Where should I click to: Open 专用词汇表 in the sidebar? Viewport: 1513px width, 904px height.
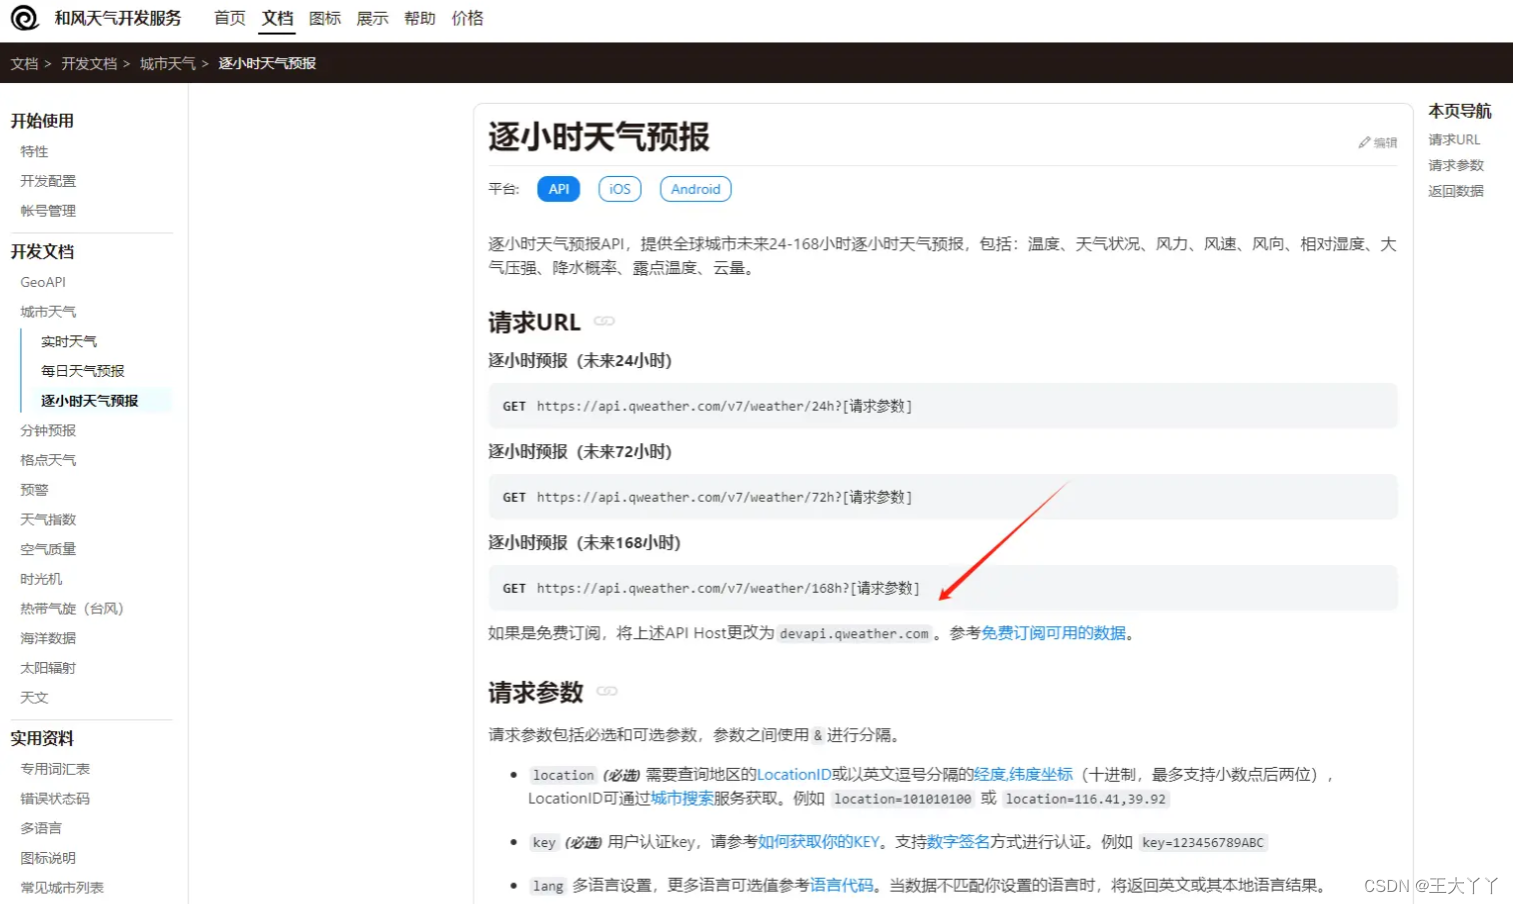(x=55, y=769)
